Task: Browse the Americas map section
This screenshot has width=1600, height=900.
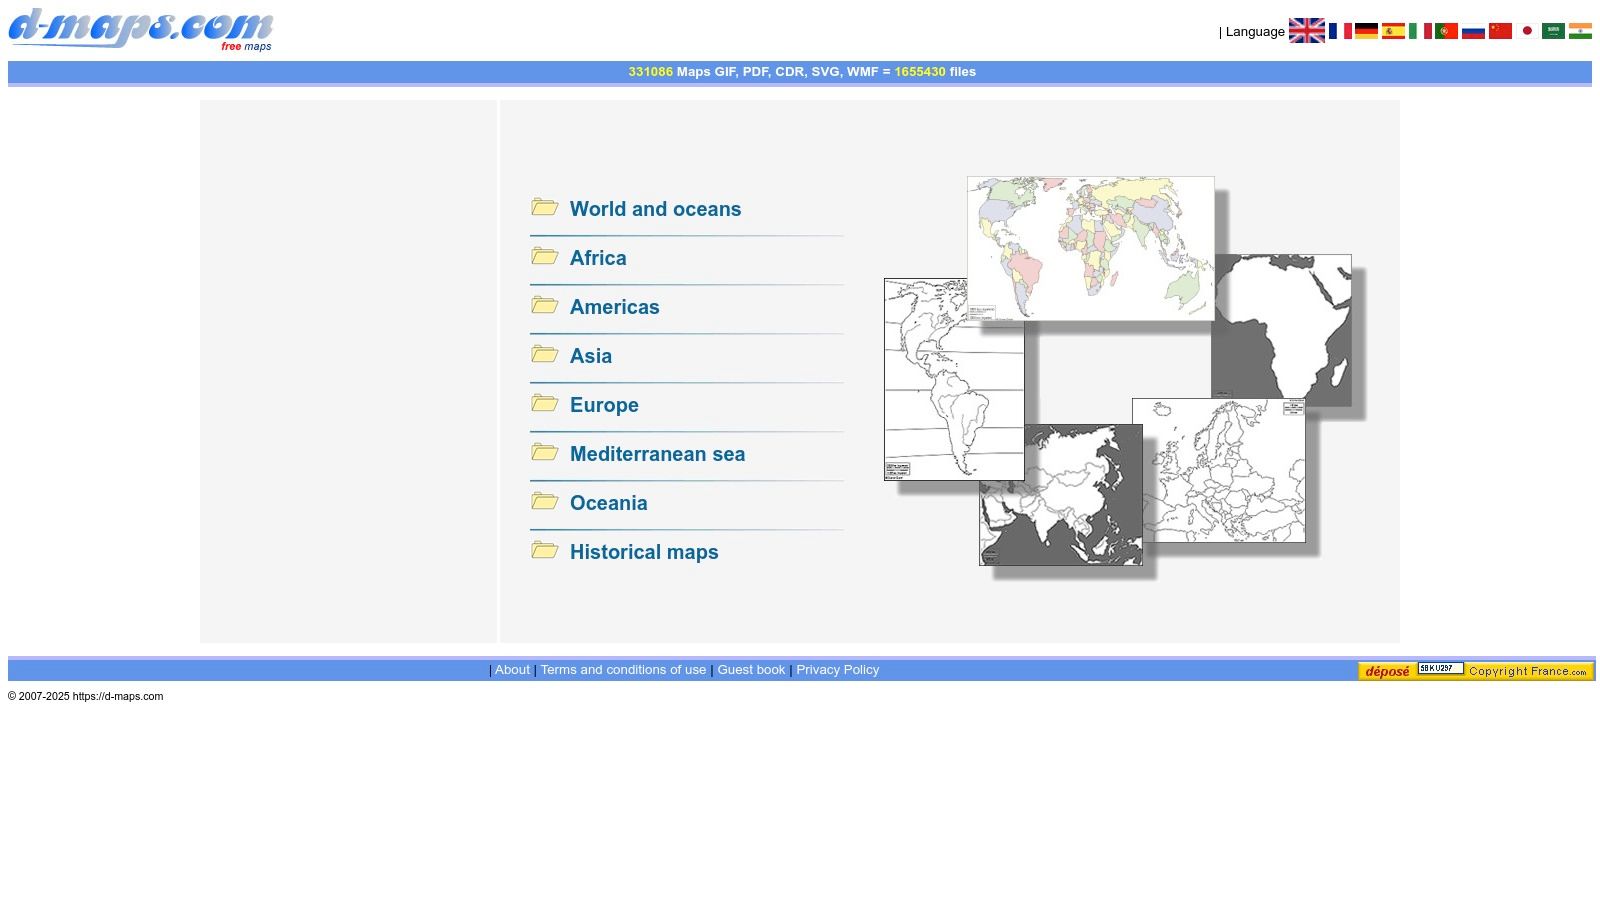Action: [x=614, y=307]
